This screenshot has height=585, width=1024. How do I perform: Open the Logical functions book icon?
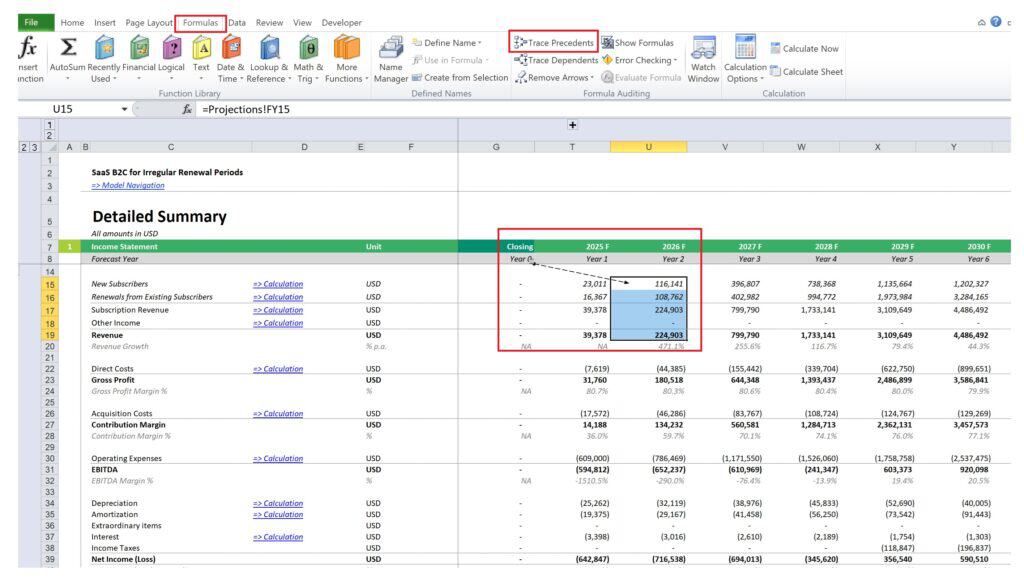pyautogui.click(x=172, y=48)
